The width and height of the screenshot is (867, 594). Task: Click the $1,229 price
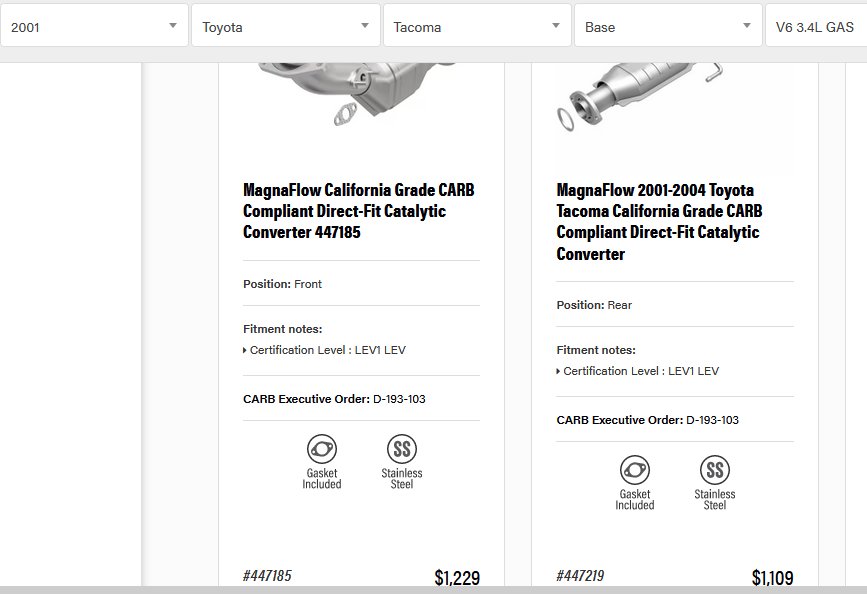click(457, 577)
